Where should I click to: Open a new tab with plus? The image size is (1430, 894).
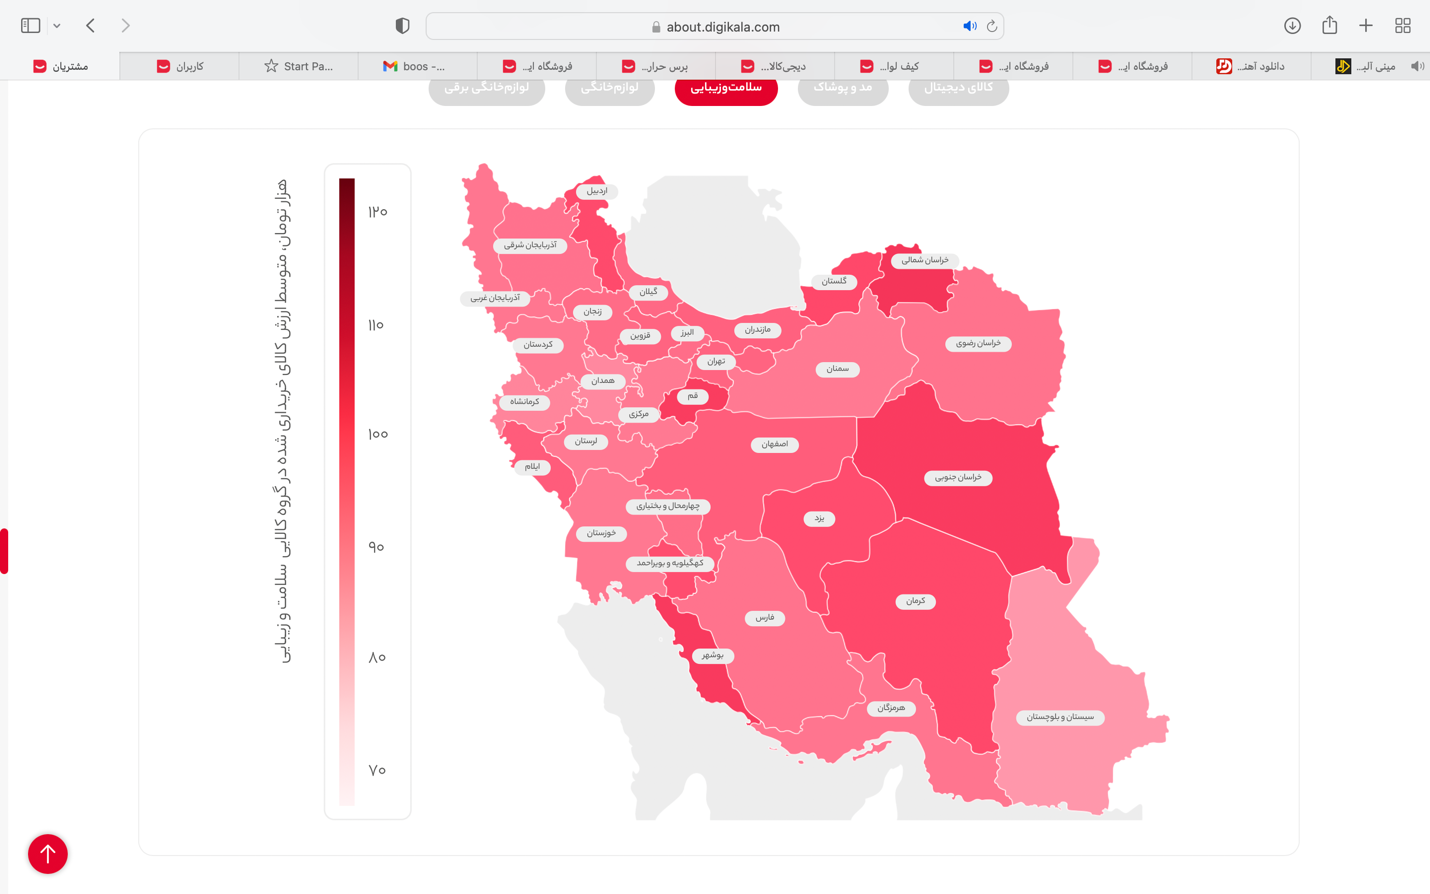pos(1366,26)
